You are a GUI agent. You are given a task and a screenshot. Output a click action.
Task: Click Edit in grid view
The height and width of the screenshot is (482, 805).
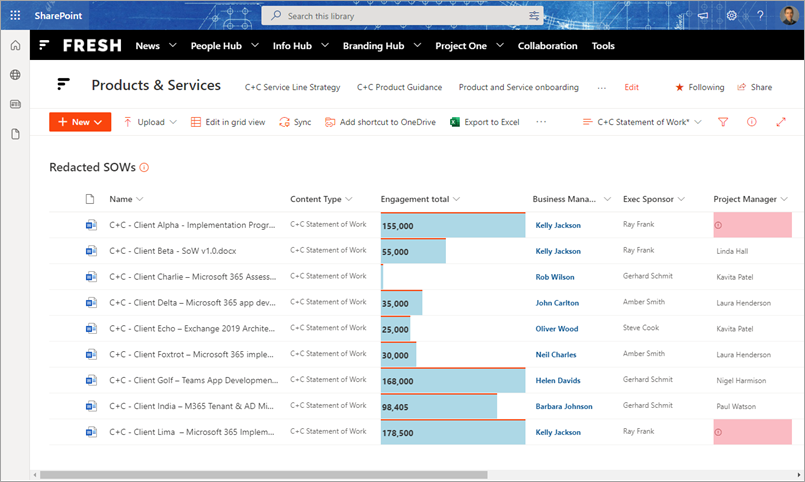(x=228, y=122)
